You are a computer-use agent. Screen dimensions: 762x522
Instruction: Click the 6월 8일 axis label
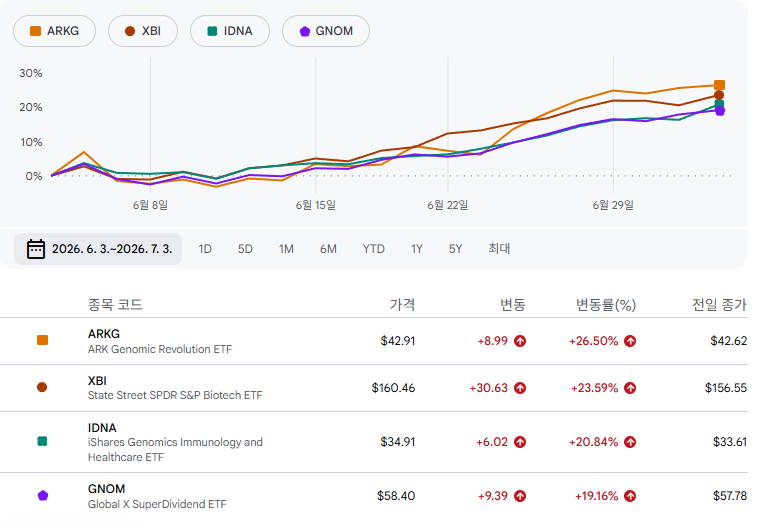pos(151,205)
